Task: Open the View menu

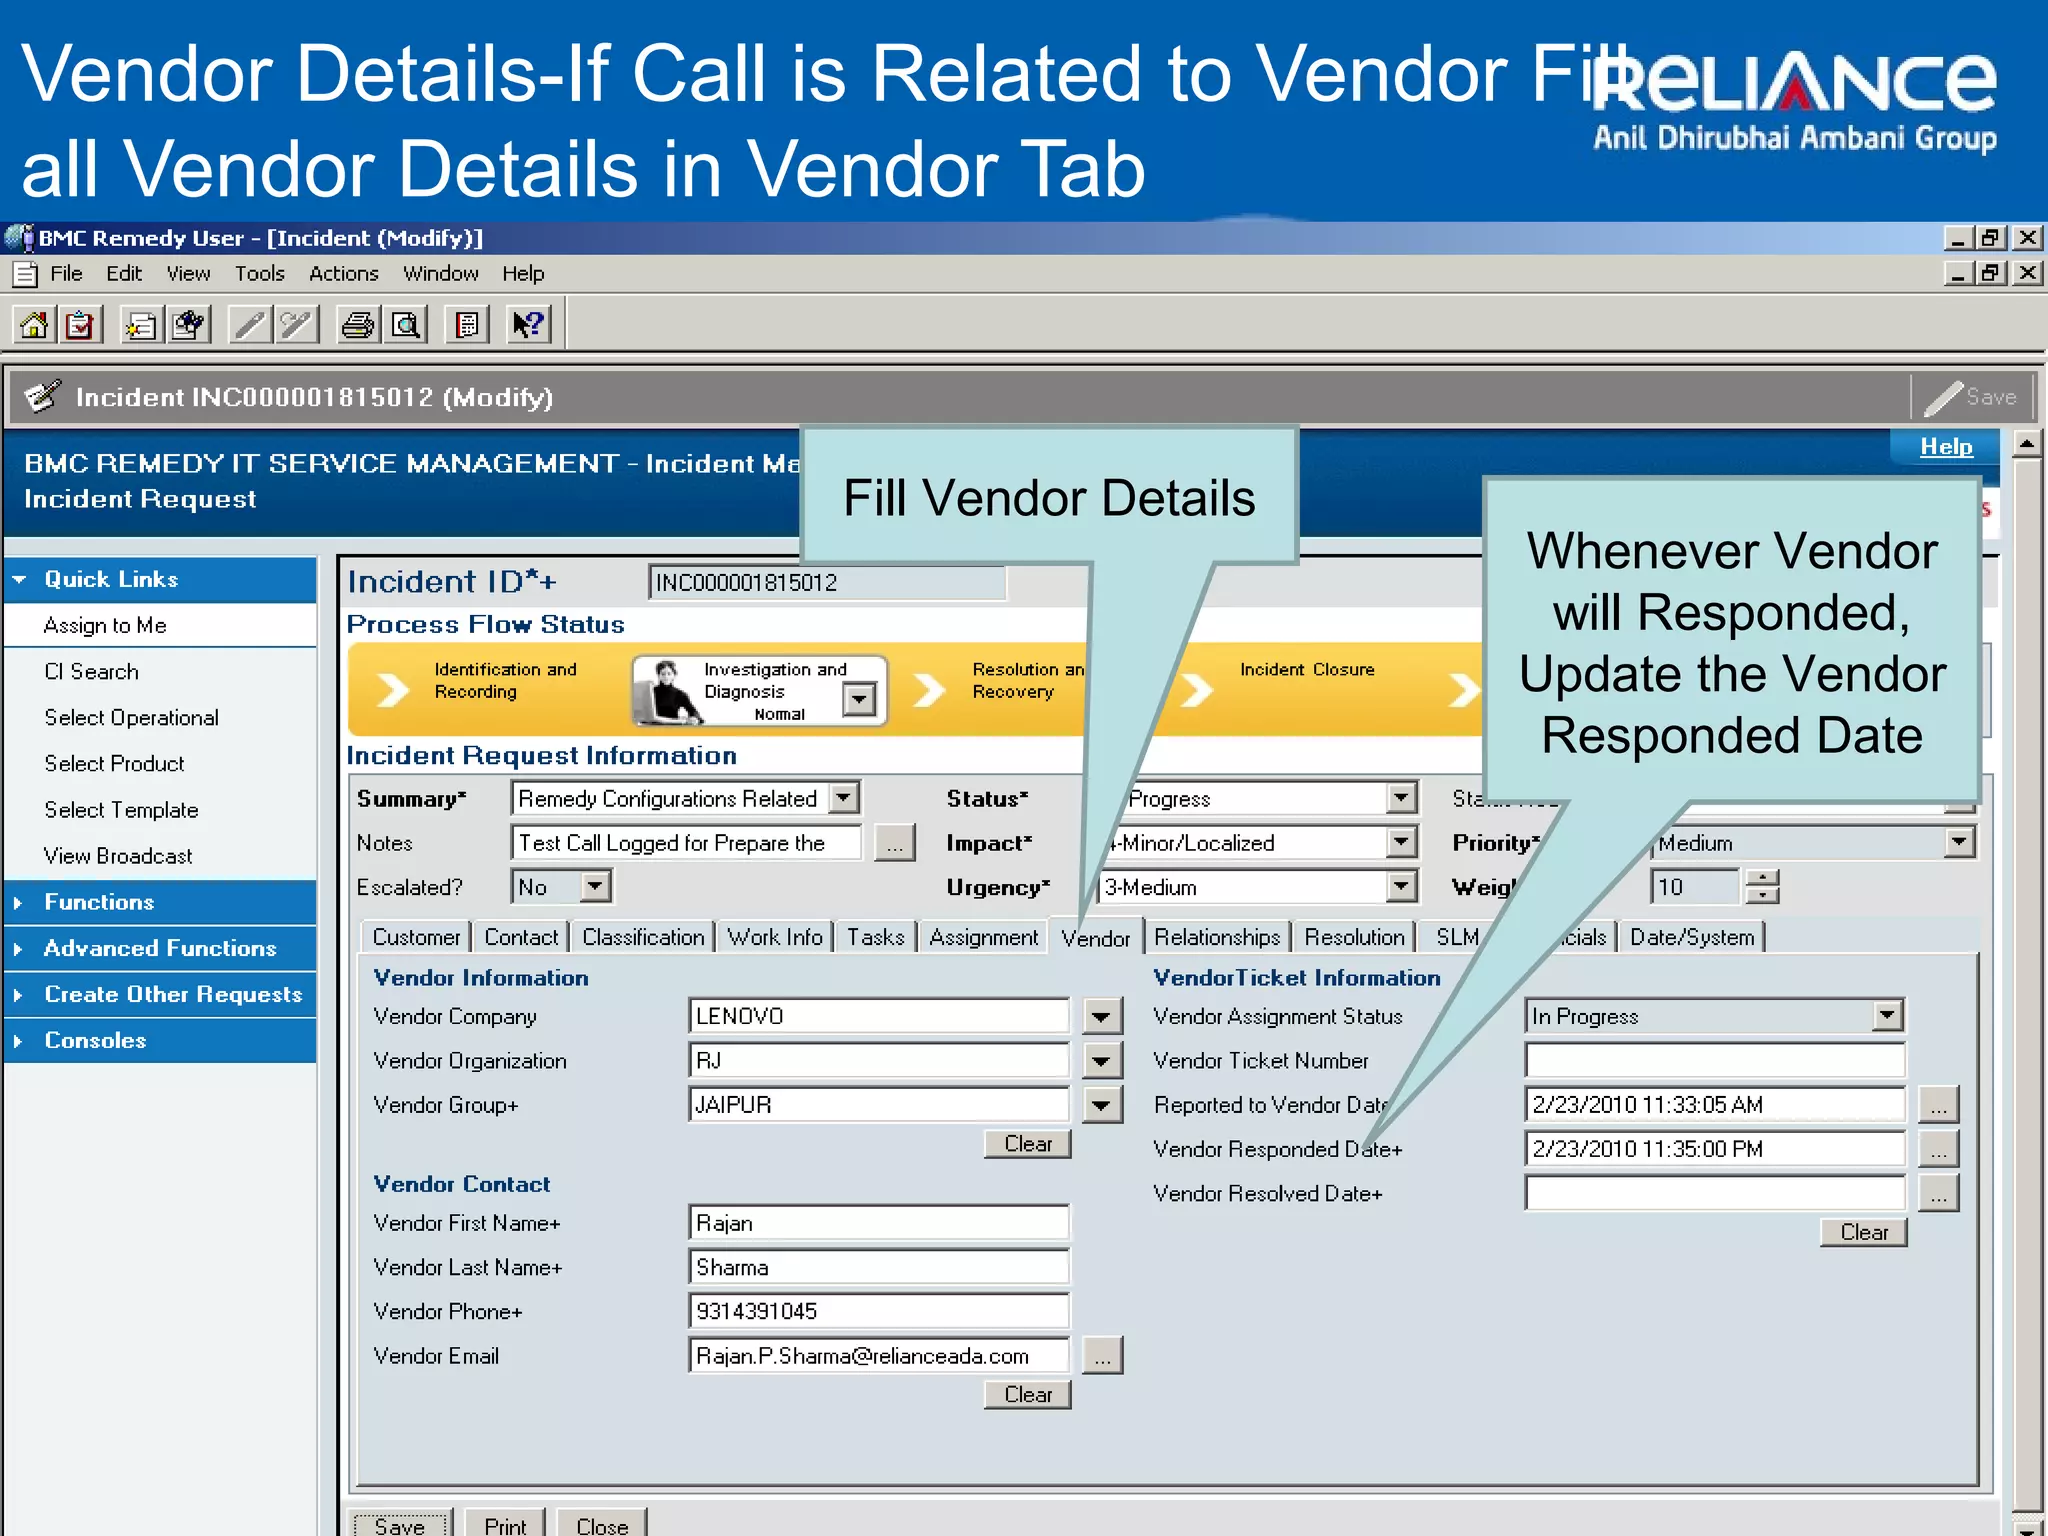Action: (x=188, y=274)
